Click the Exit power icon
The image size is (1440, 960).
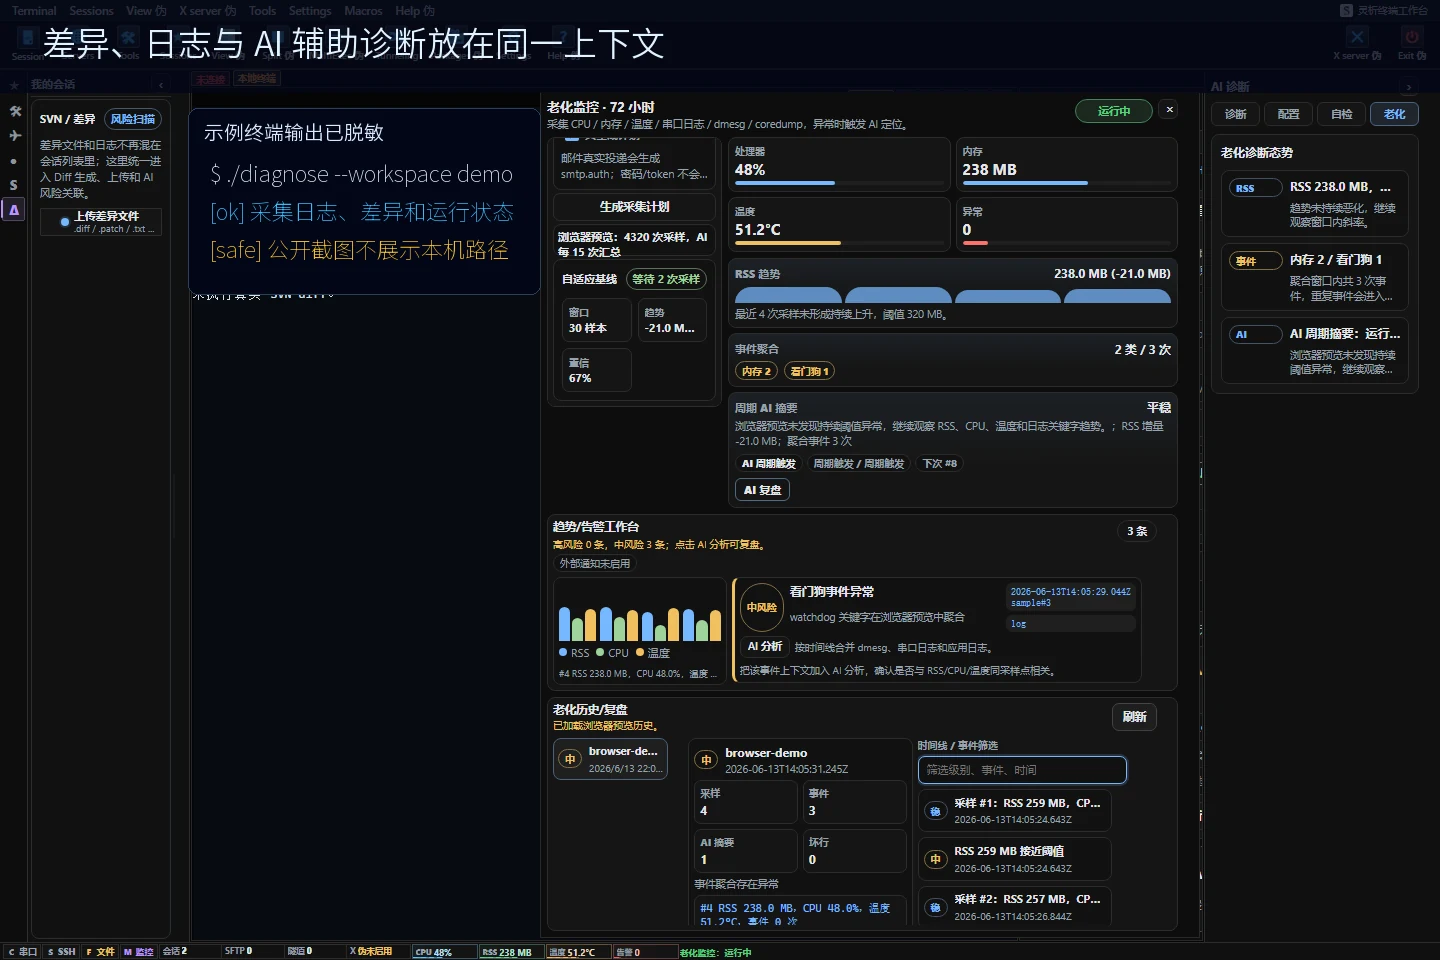[1412, 37]
